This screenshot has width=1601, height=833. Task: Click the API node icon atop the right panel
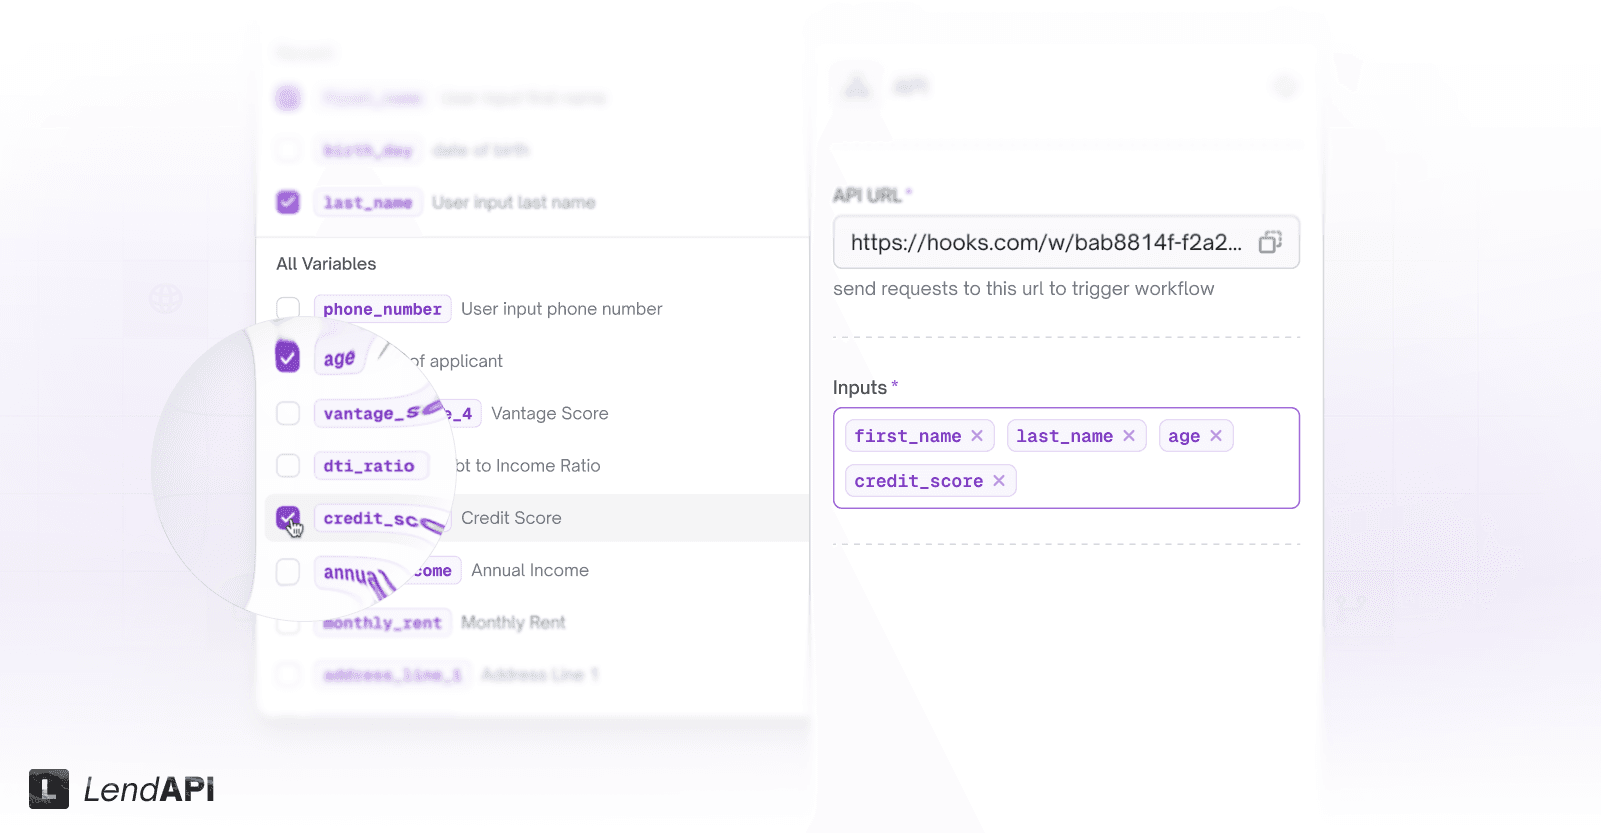(x=856, y=86)
